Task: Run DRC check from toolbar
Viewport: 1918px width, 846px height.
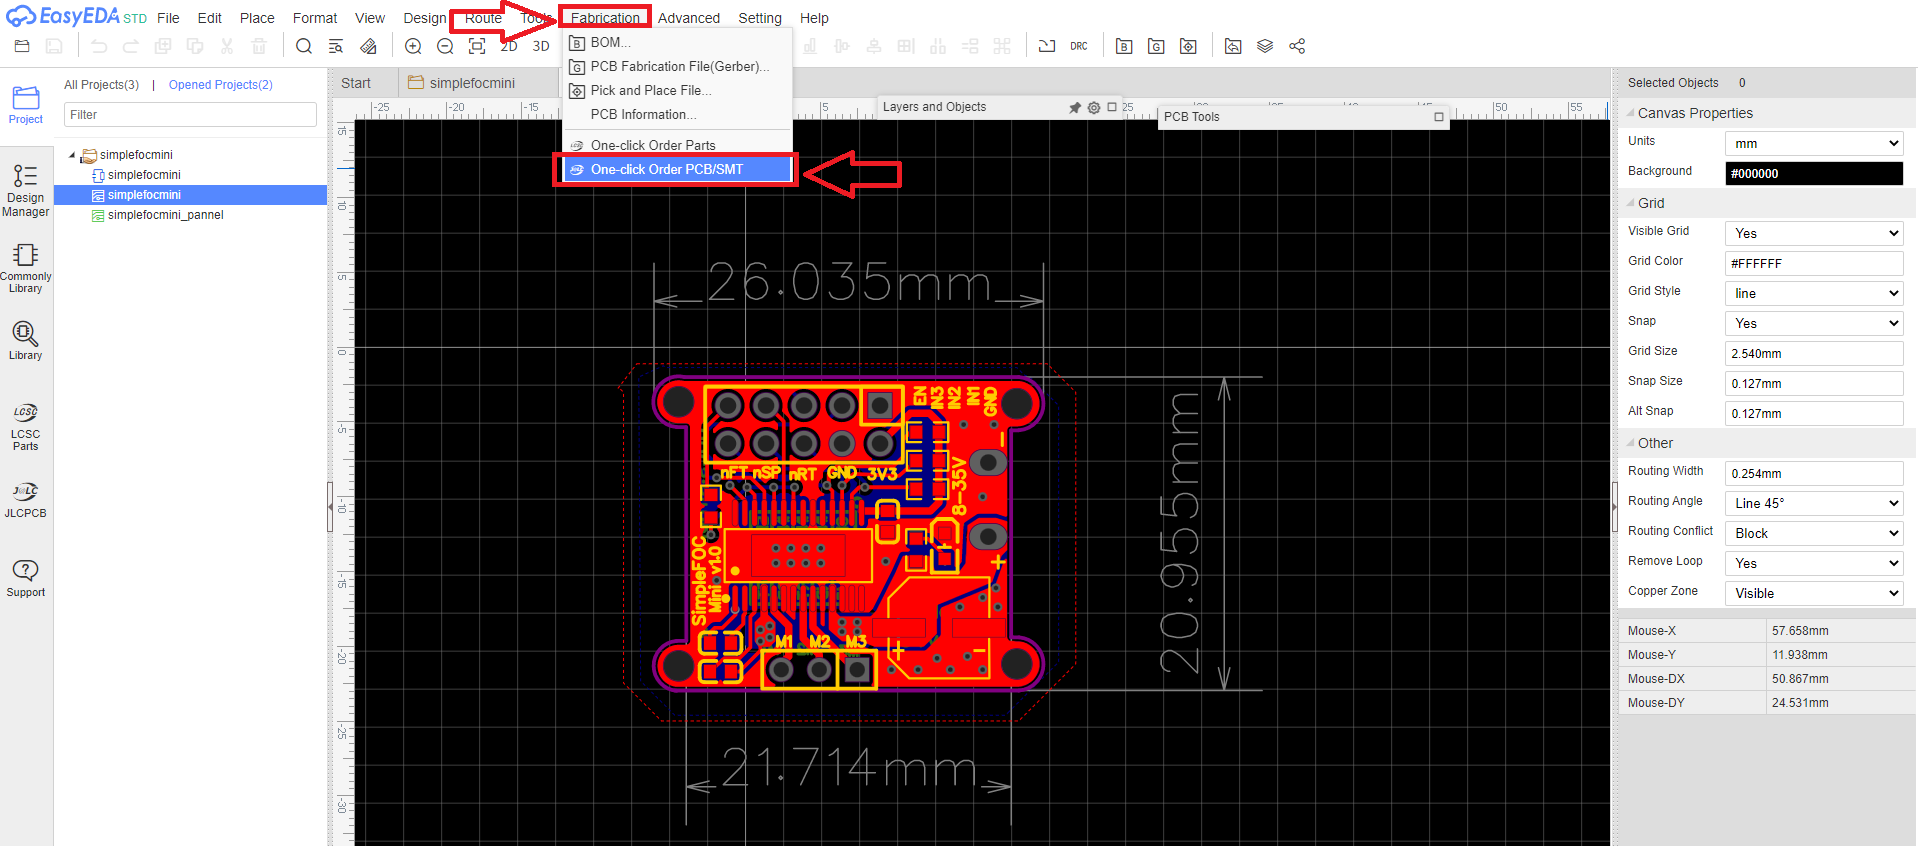Action: point(1079,46)
